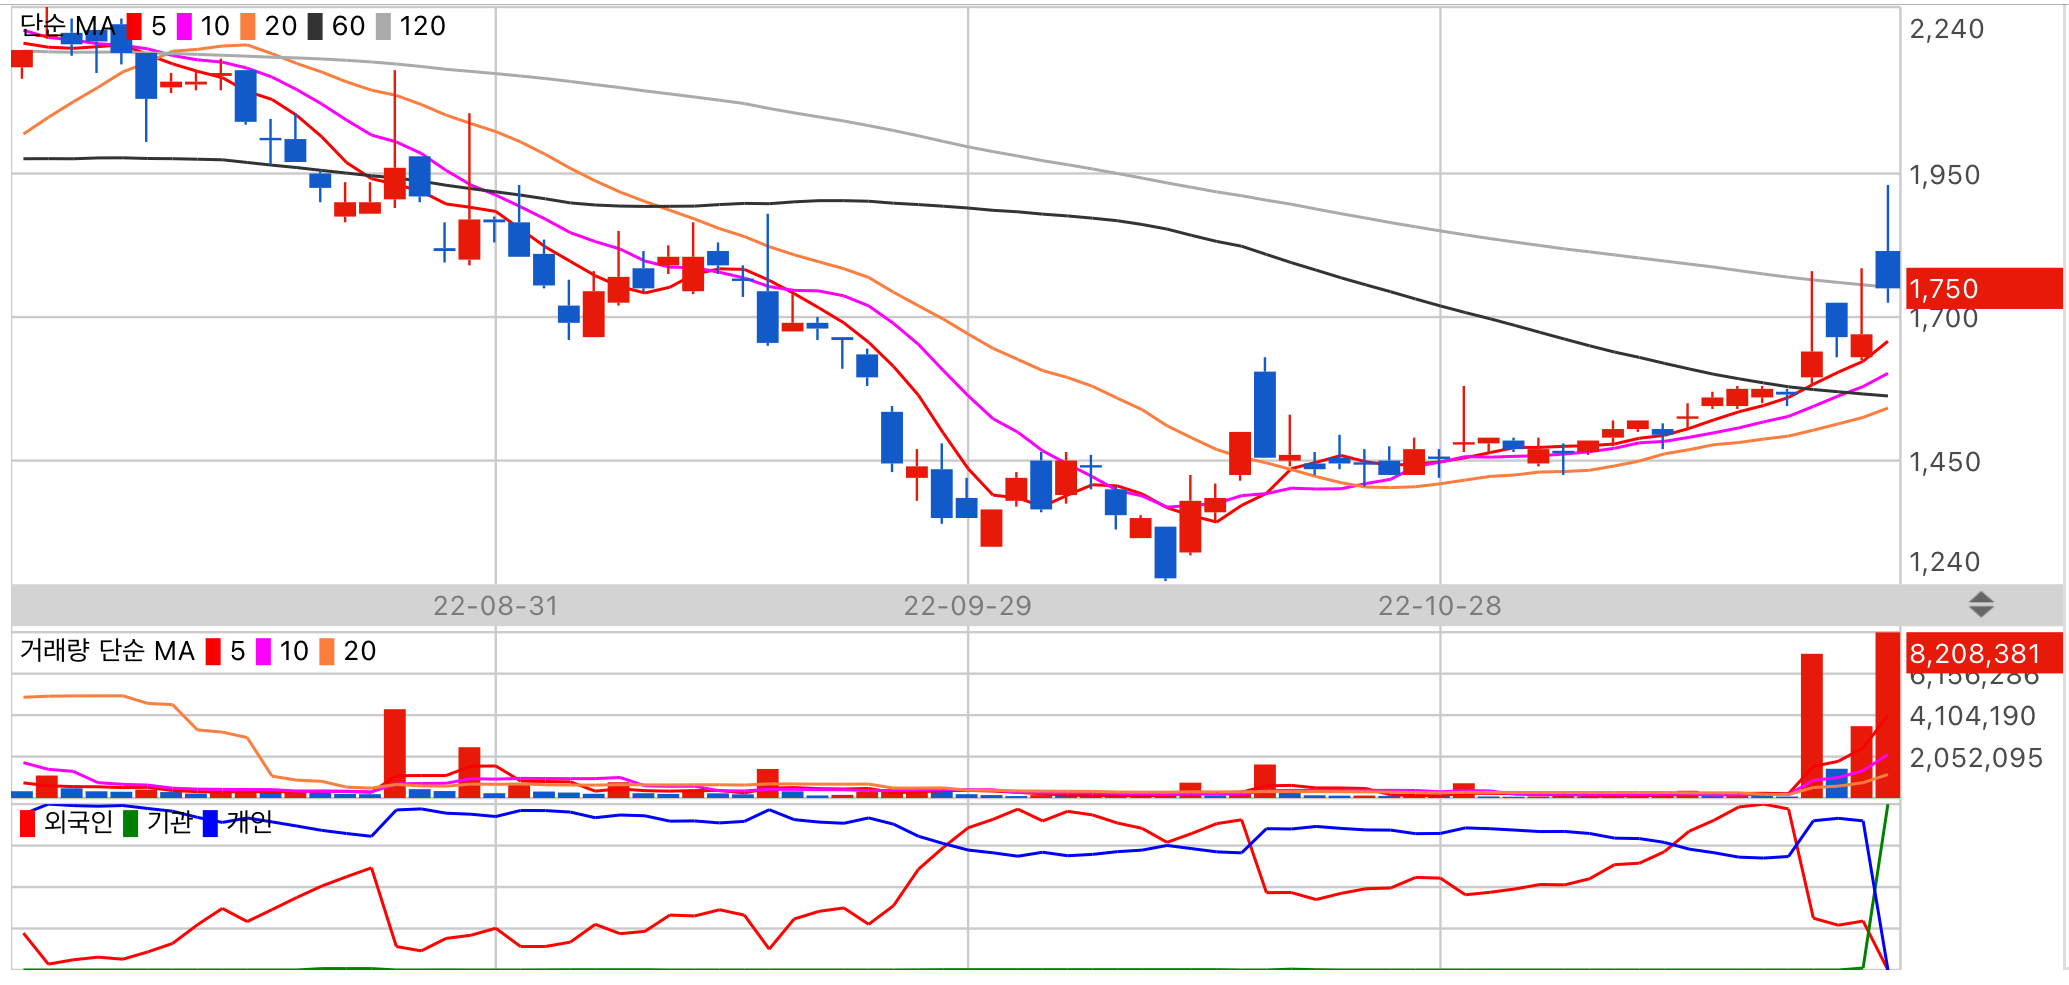Click the 1,950 price axis label
Screen dimensions: 2069x985
point(1944,175)
